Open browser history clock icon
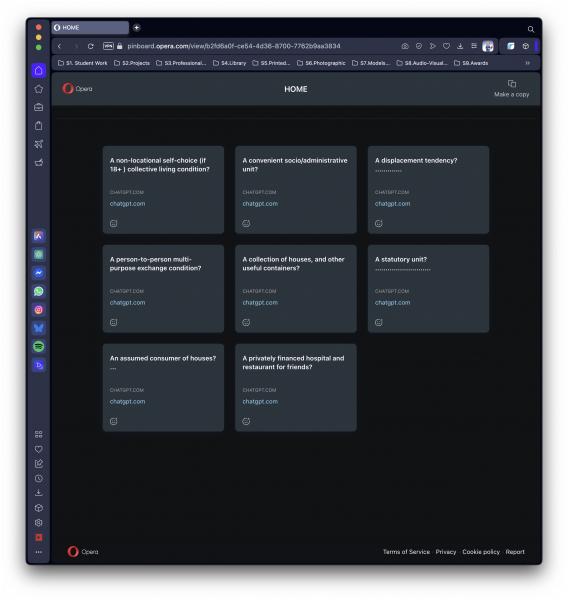 point(39,478)
